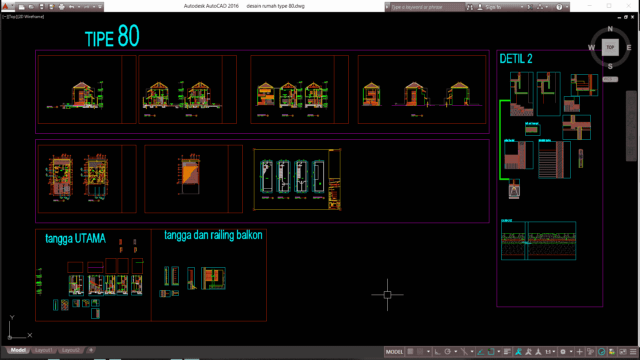The height and width of the screenshot is (360, 640).
Task: Click the TOP face of the ViewCube
Action: 610,47
